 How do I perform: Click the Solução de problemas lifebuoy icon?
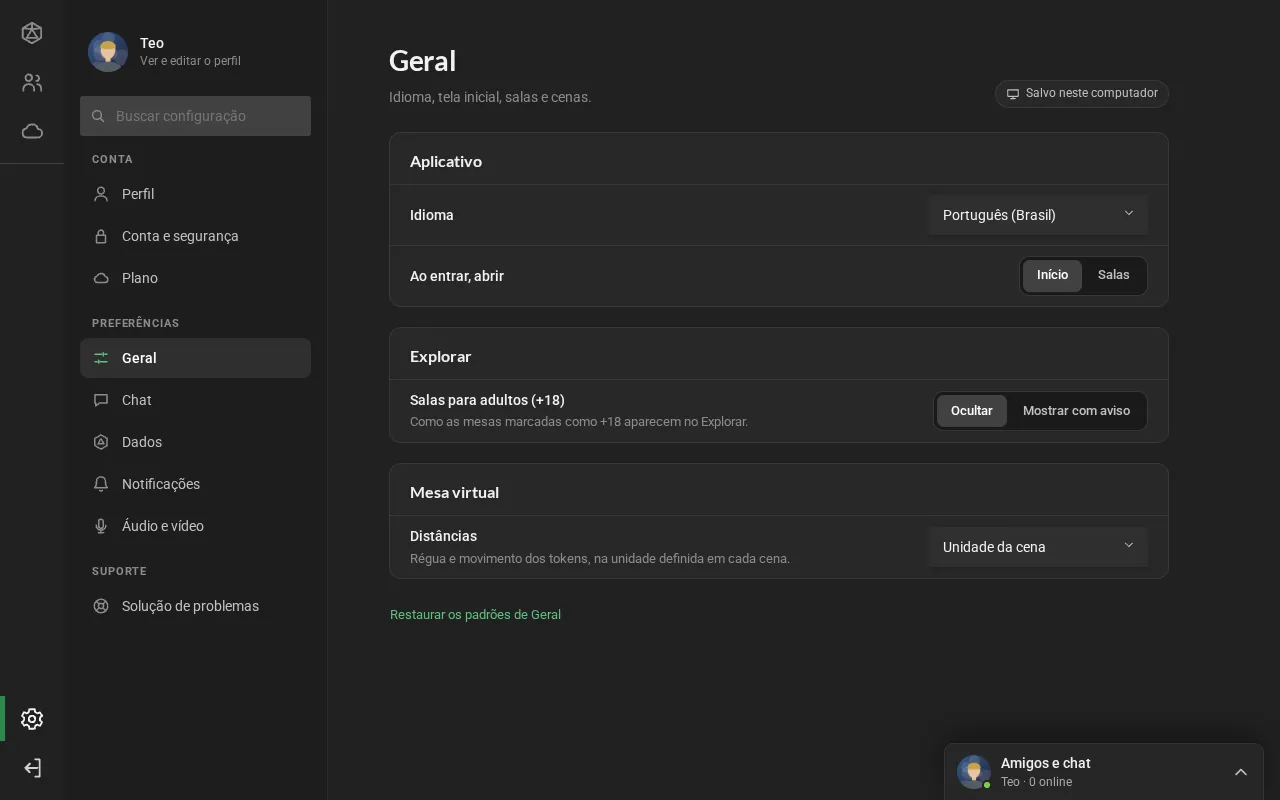[x=101, y=606]
